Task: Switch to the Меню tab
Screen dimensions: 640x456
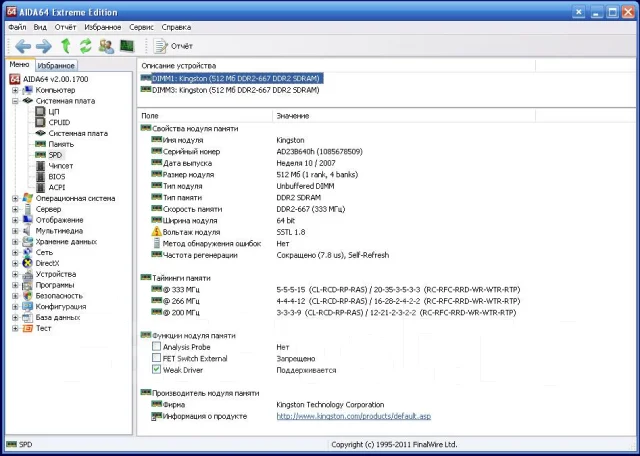Action: [19, 65]
